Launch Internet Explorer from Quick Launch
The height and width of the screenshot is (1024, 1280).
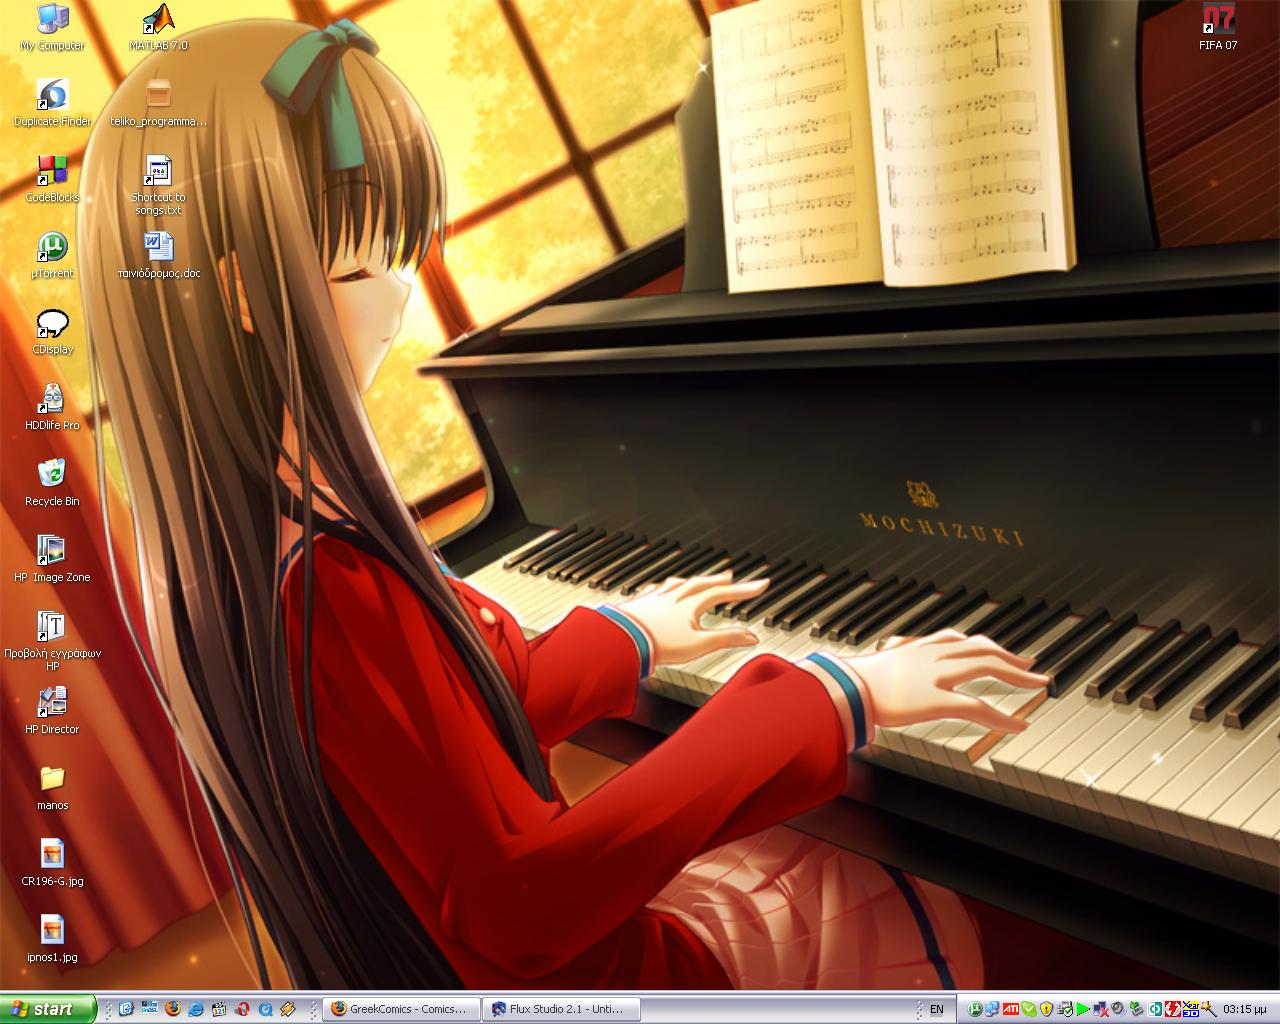point(196,1009)
